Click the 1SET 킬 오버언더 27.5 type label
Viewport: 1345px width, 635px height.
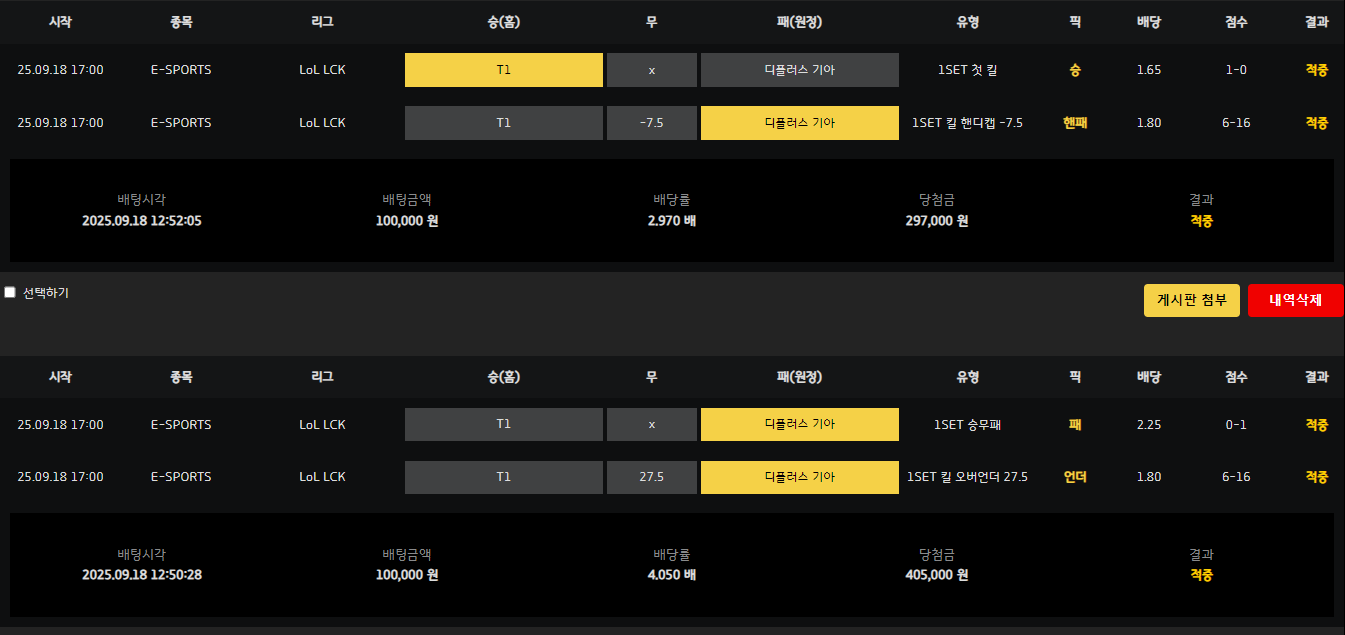click(967, 477)
